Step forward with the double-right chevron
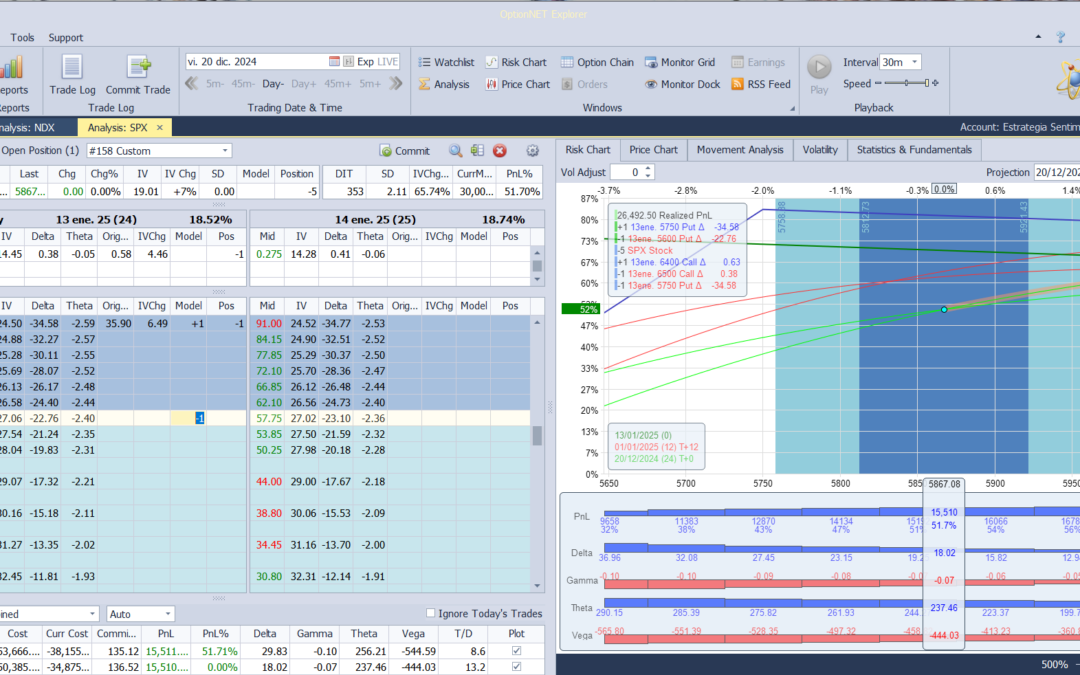1080x675 pixels. pos(395,83)
